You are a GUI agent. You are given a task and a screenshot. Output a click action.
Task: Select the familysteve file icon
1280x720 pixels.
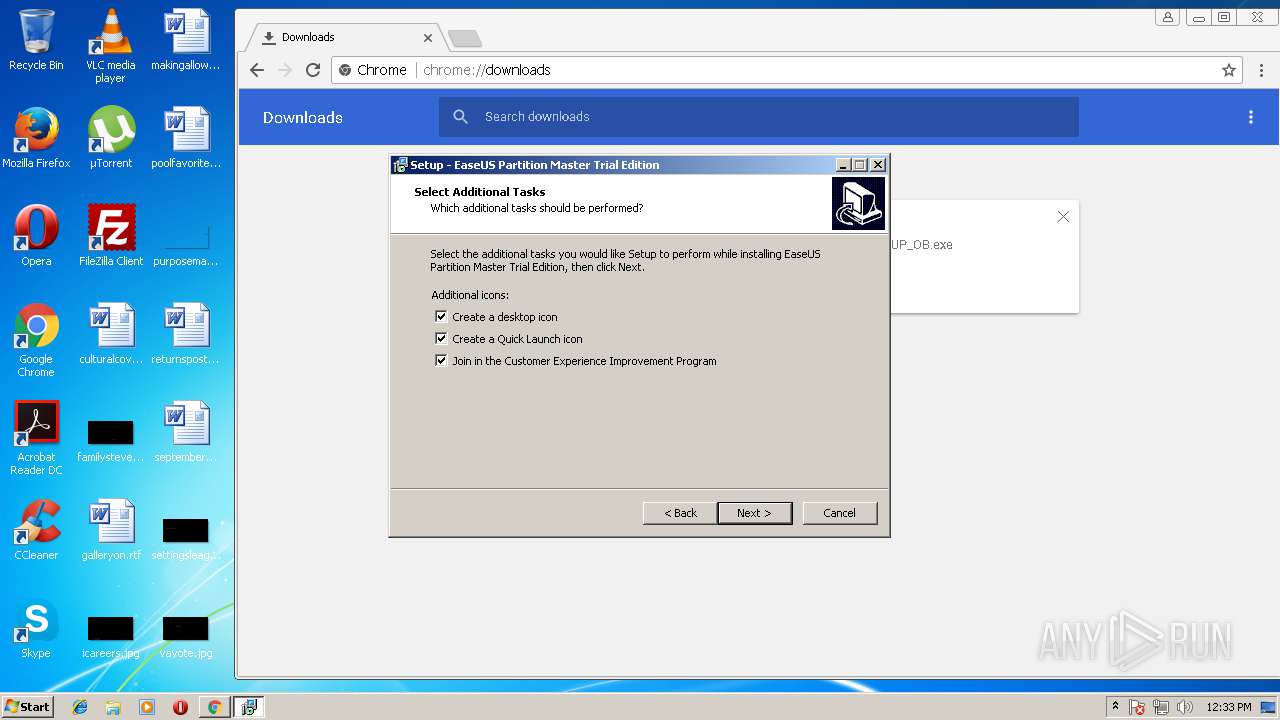(x=110, y=440)
